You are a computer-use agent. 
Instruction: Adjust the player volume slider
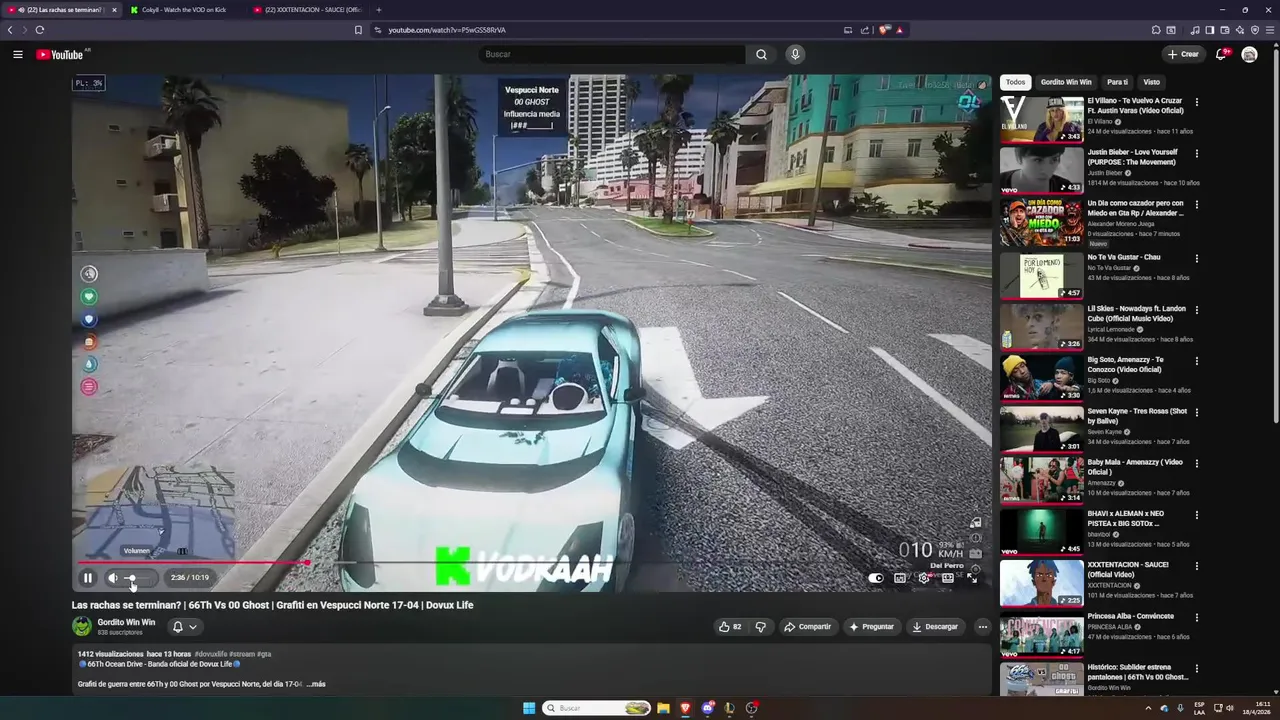[138, 578]
